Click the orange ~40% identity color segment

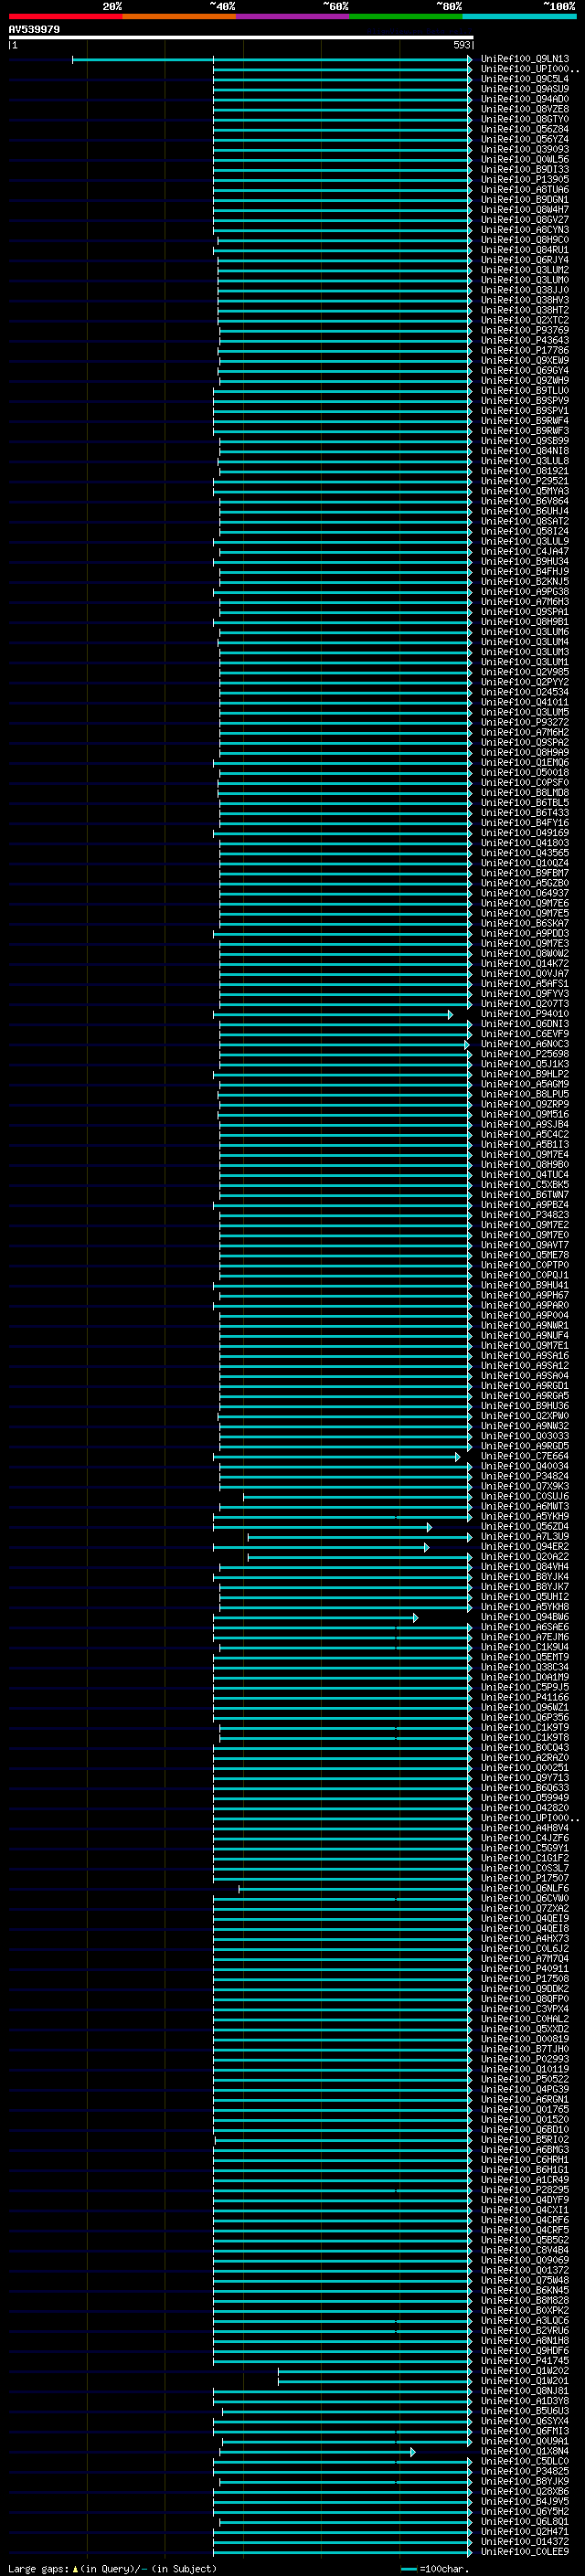coord(179,16)
